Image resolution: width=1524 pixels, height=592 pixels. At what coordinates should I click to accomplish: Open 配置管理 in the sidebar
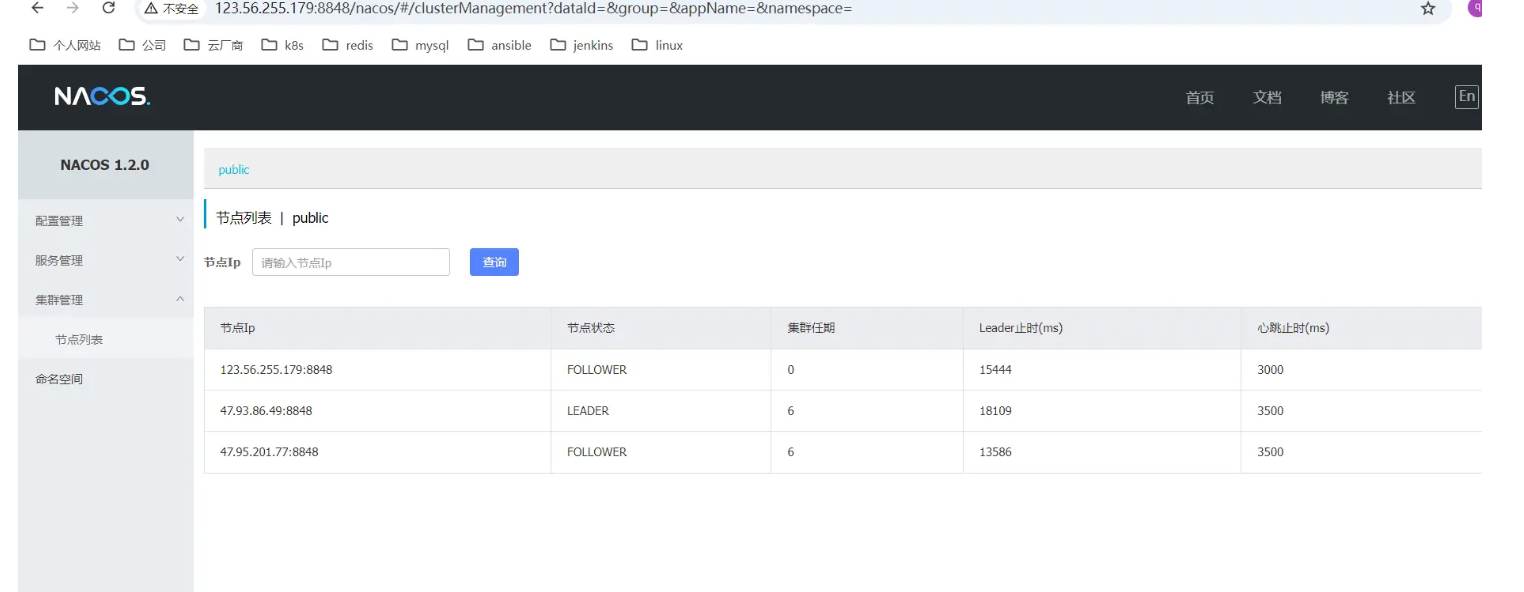(x=59, y=221)
